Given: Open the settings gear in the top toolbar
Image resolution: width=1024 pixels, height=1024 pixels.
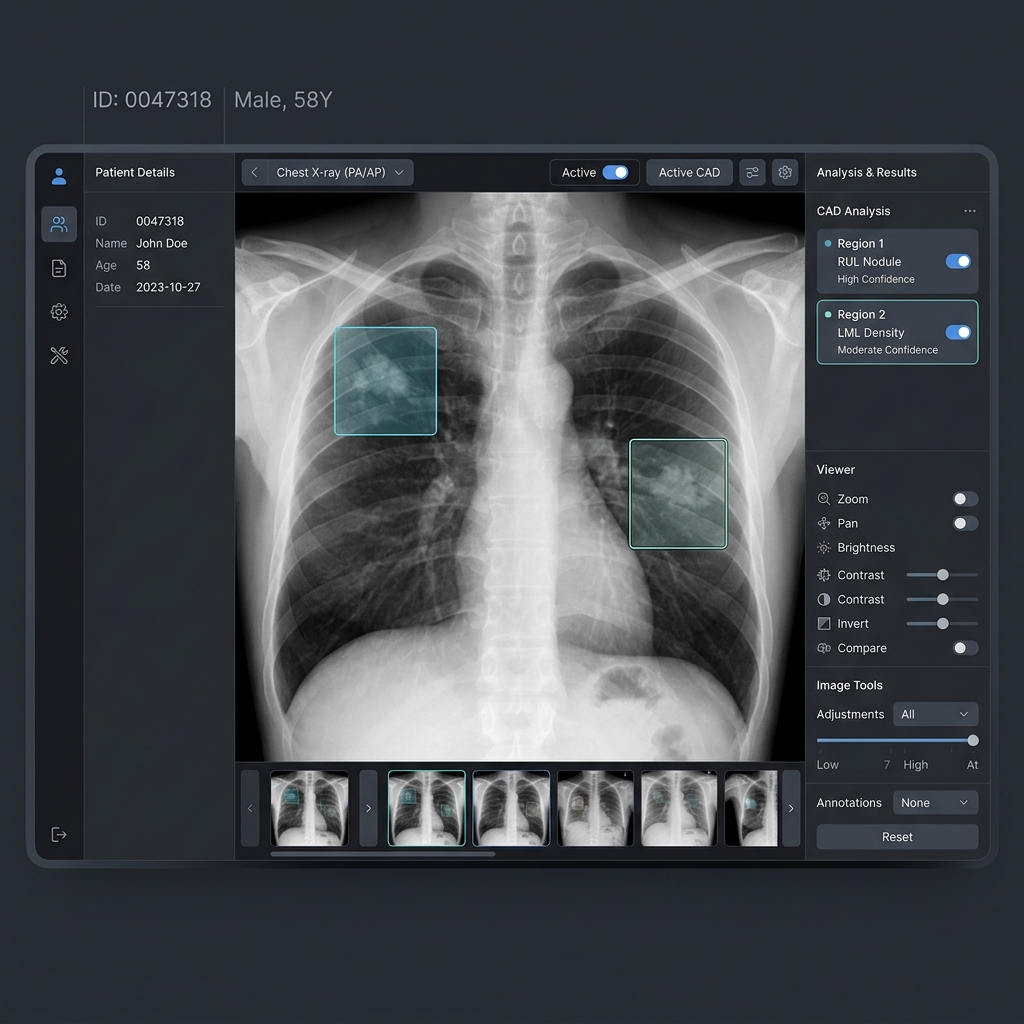Looking at the screenshot, I should coord(785,172).
